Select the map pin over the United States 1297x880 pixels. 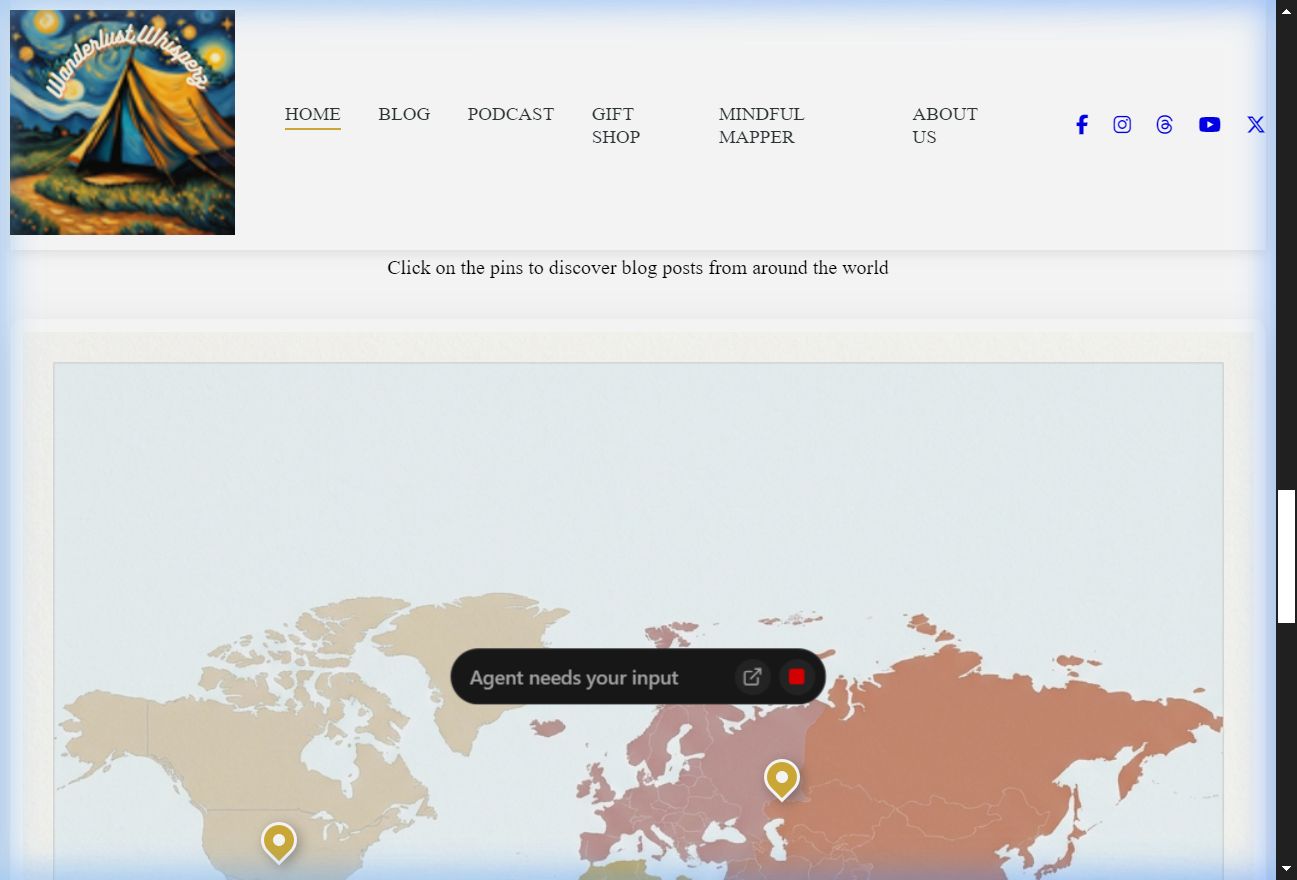(x=279, y=841)
